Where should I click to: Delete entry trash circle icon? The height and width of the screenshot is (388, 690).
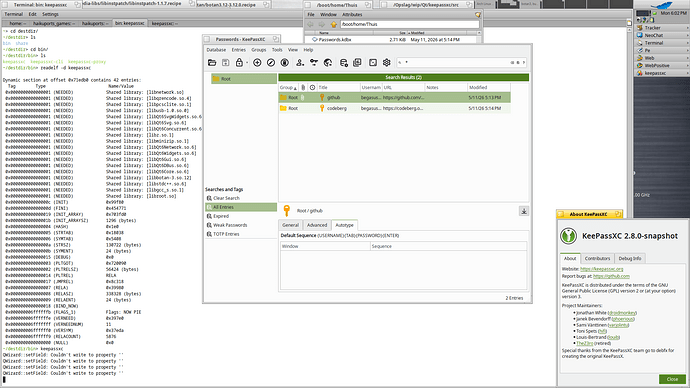click(285, 62)
